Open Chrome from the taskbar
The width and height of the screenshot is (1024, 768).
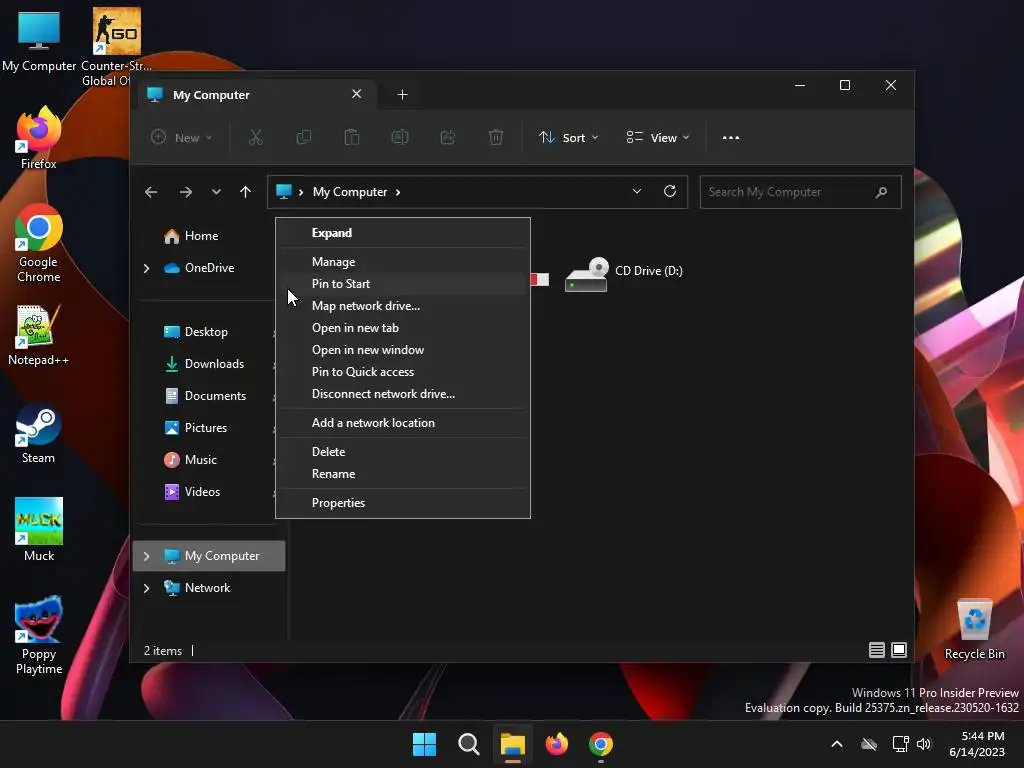(x=601, y=744)
